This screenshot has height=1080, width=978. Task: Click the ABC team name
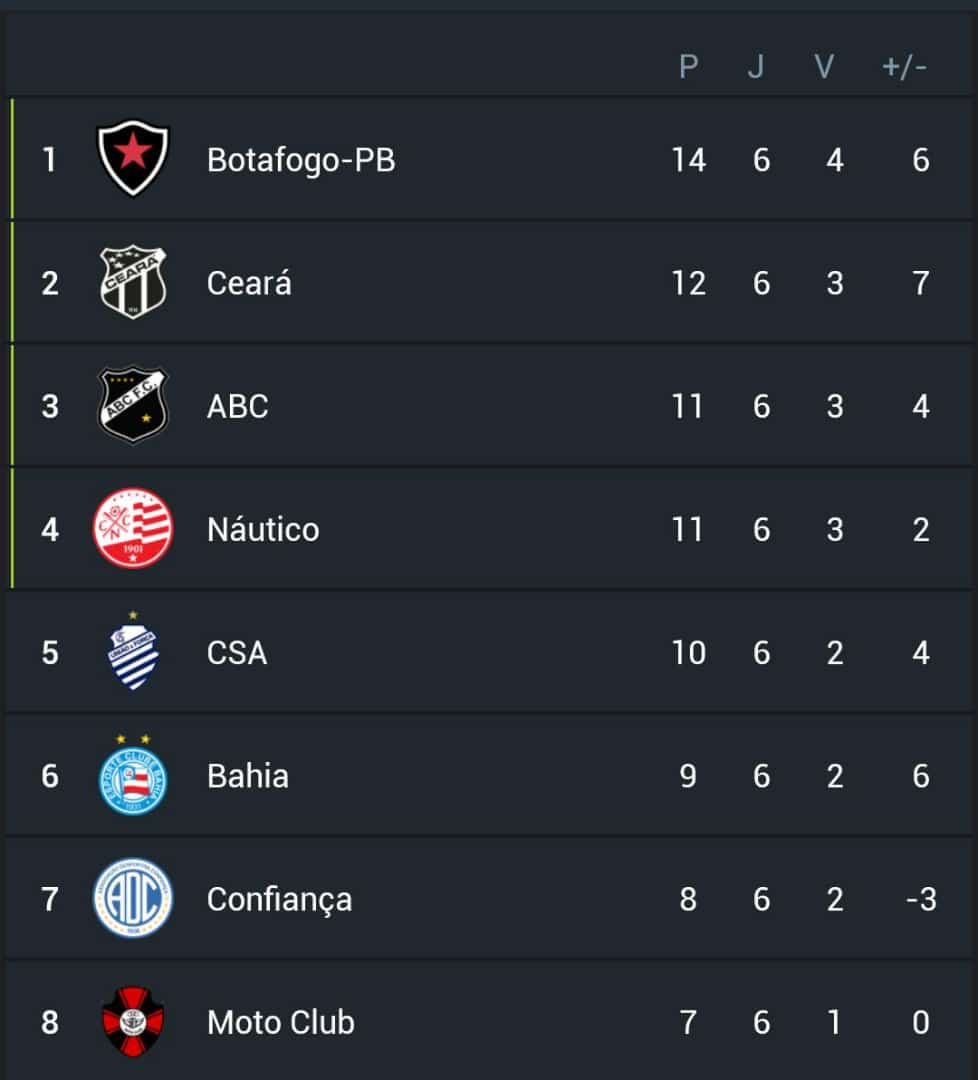point(238,406)
